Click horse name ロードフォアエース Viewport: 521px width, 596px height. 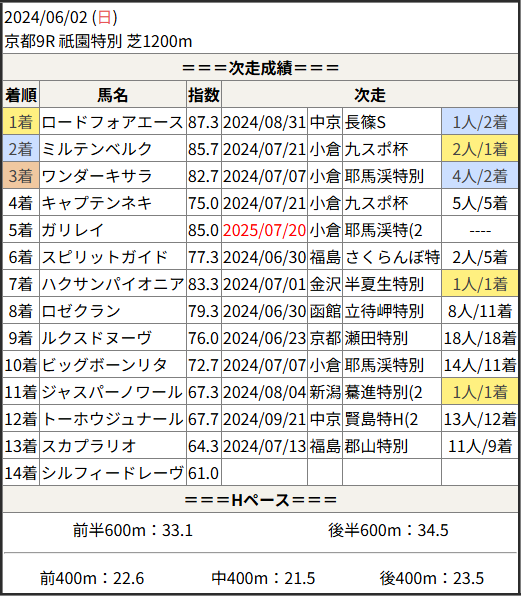[112, 122]
